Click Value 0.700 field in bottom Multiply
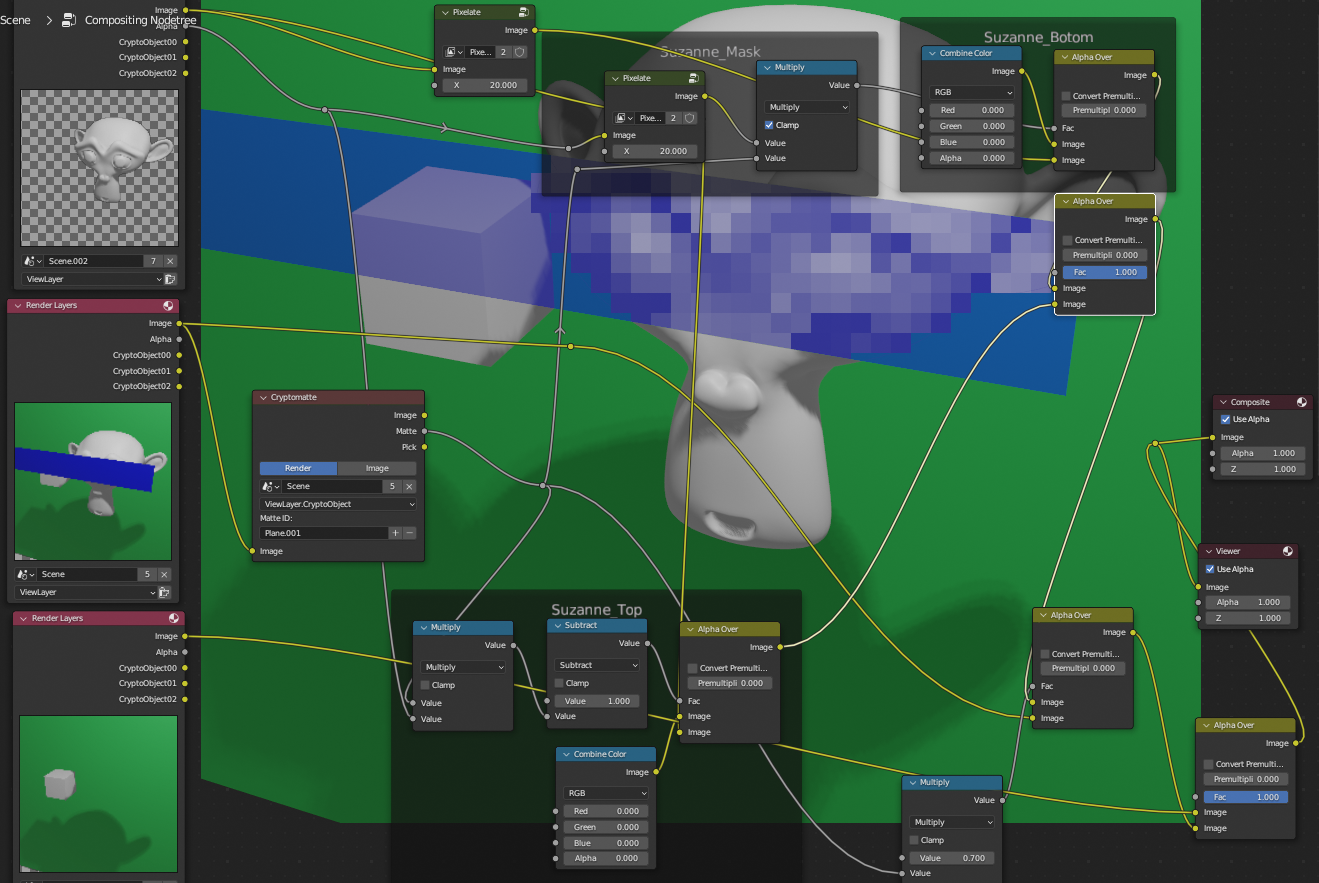Viewport: 1319px width, 883px height. point(952,858)
